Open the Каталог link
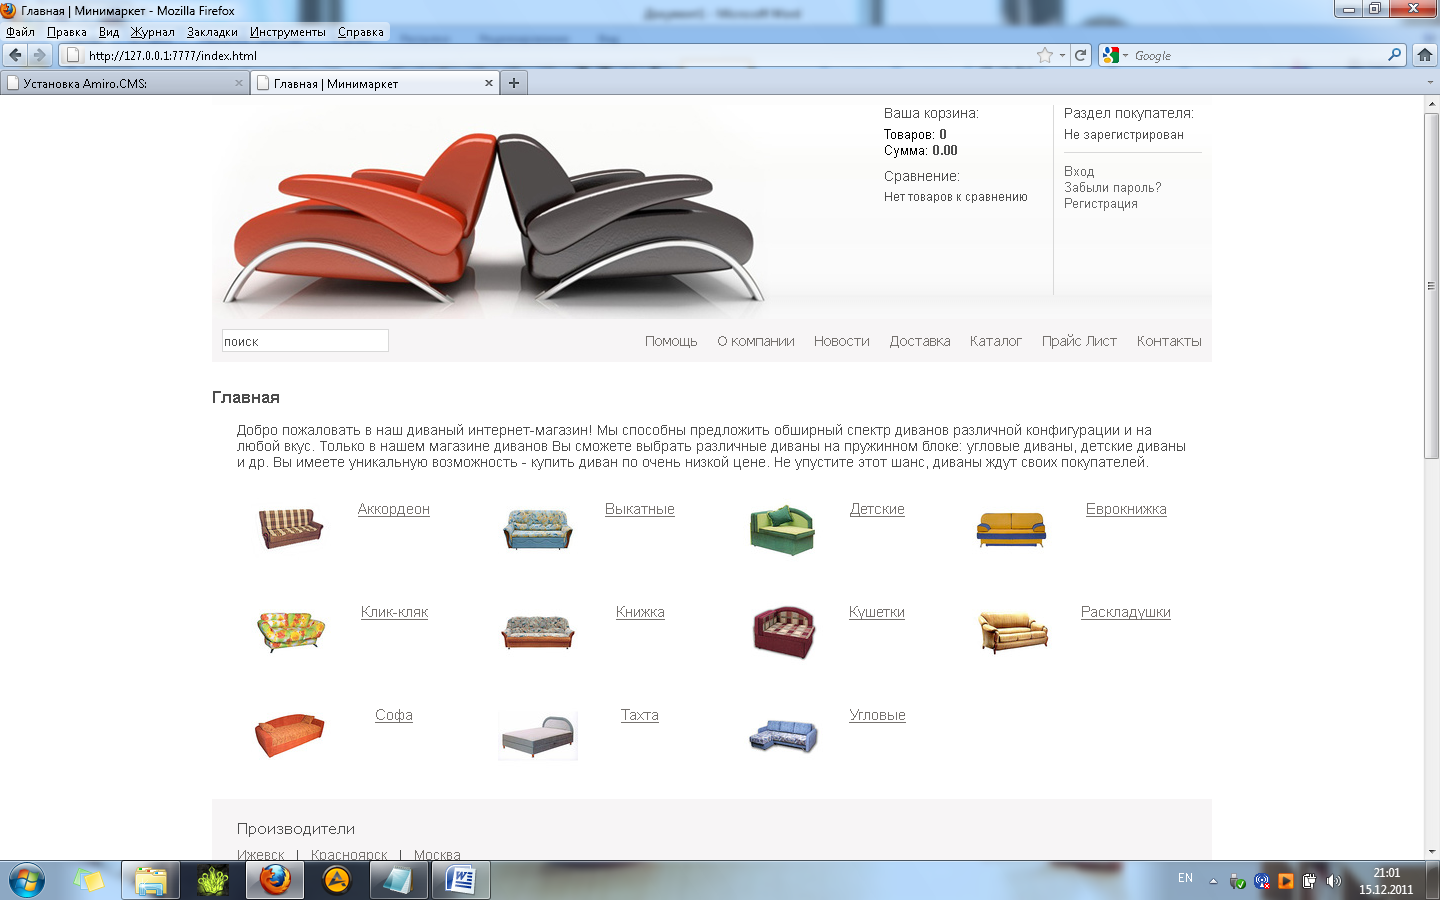Screen dimensions: 1440x900 pyautogui.click(x=996, y=341)
